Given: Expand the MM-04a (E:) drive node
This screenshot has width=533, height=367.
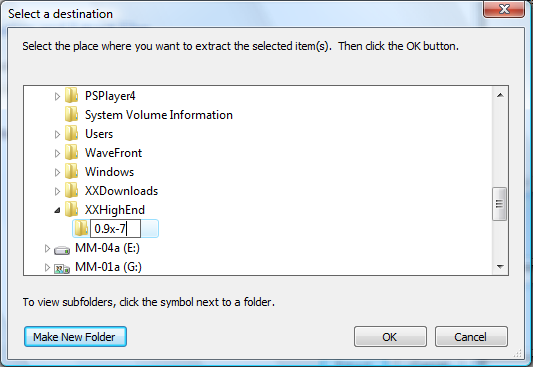Looking at the screenshot, I should pyautogui.click(x=47, y=249).
